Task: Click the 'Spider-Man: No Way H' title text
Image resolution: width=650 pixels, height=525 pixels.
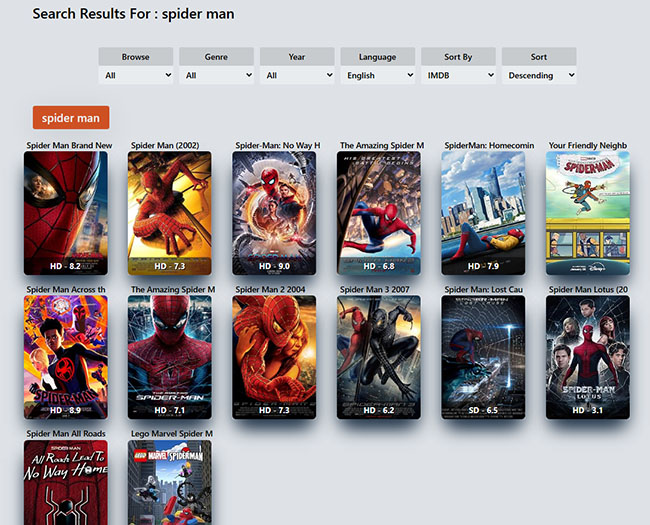Action: [278, 145]
